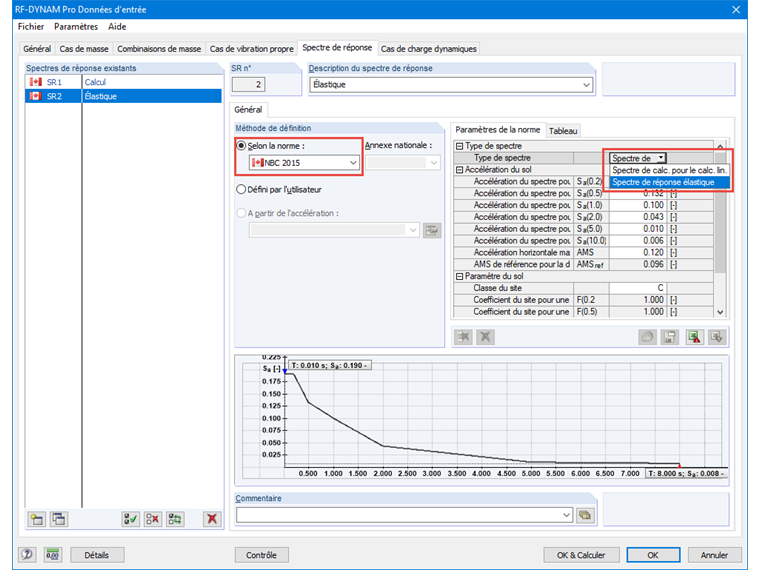Select all spectra with green check icon

click(130, 519)
